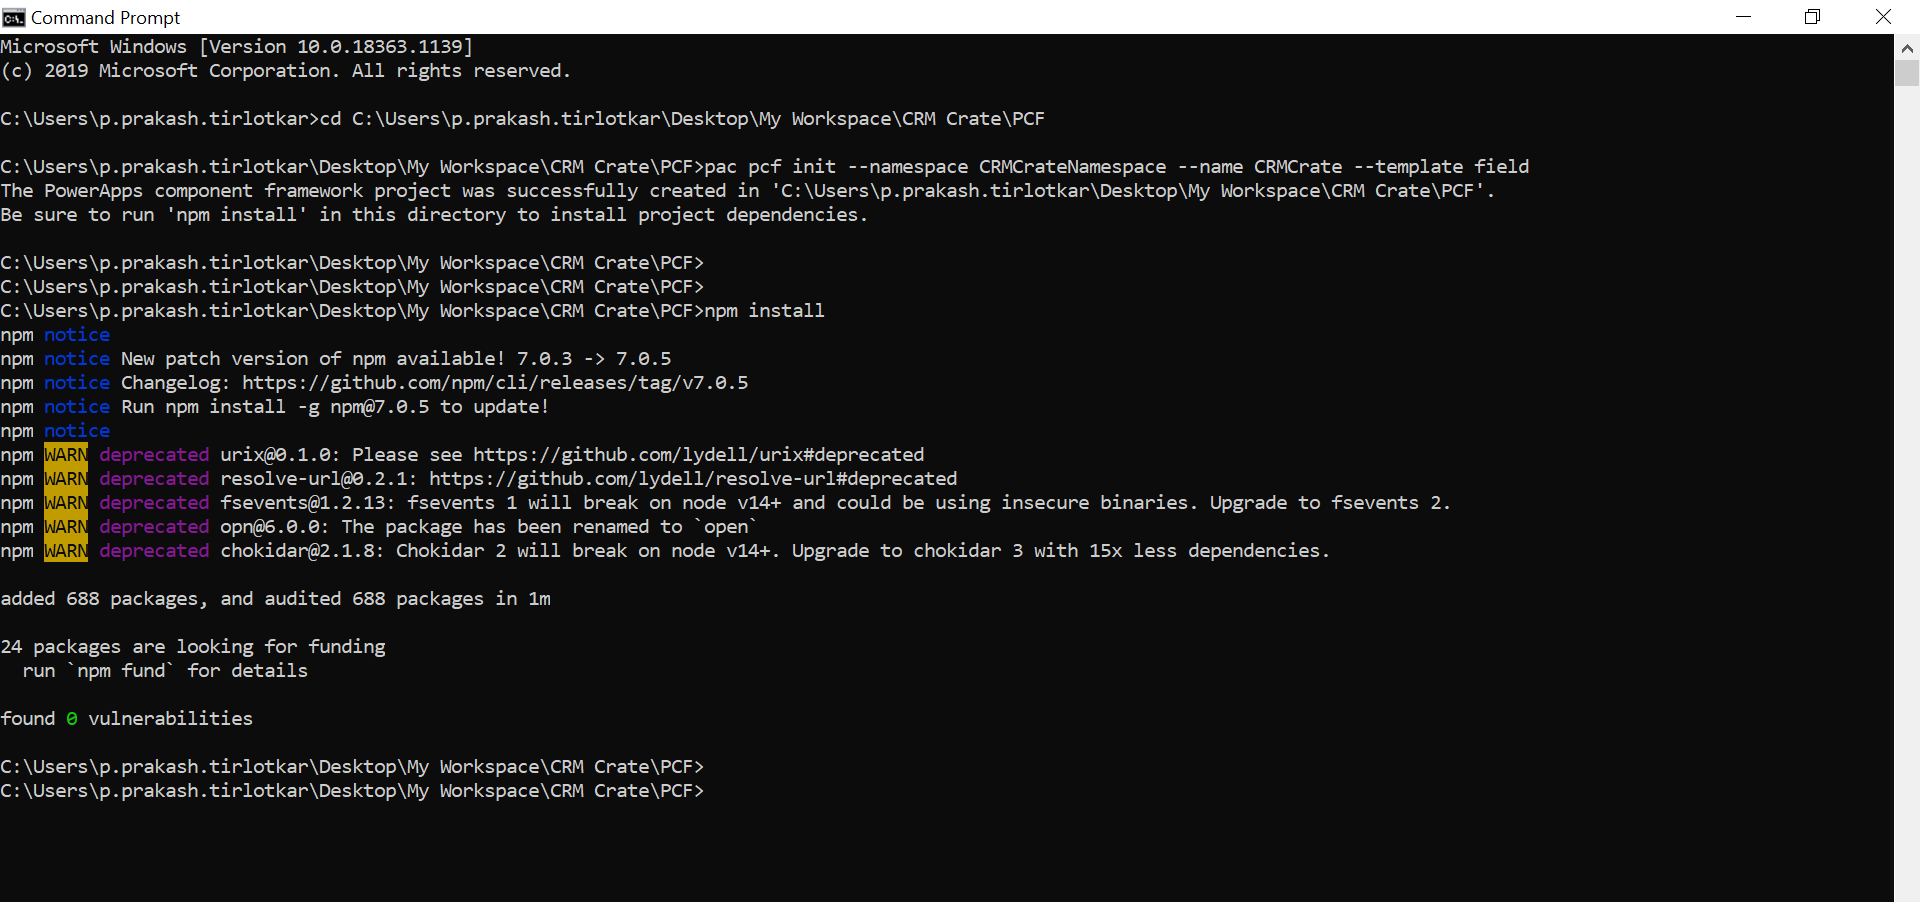Click the "pac pcf init" command text

770,167
